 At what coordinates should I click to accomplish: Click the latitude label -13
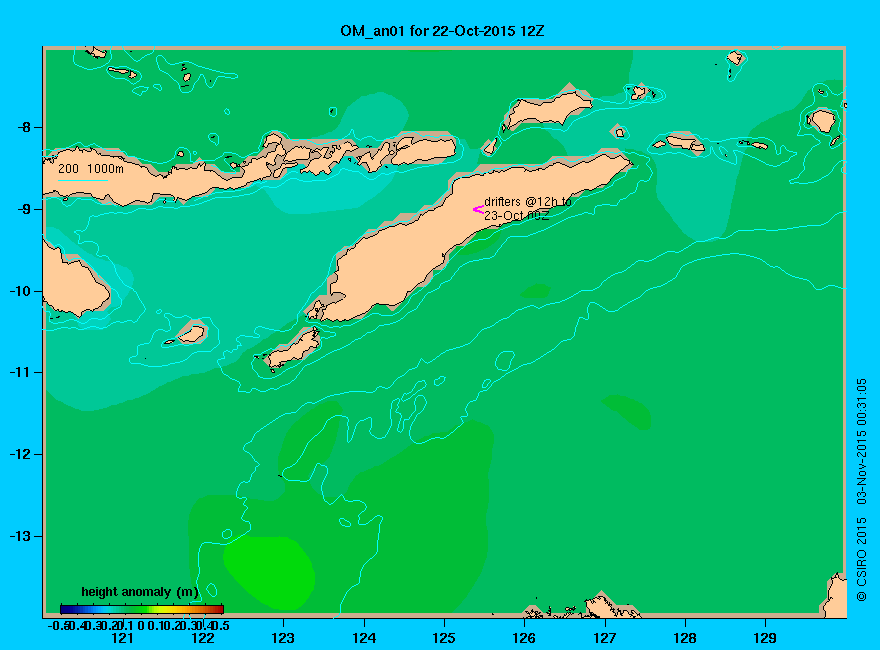coord(20,536)
